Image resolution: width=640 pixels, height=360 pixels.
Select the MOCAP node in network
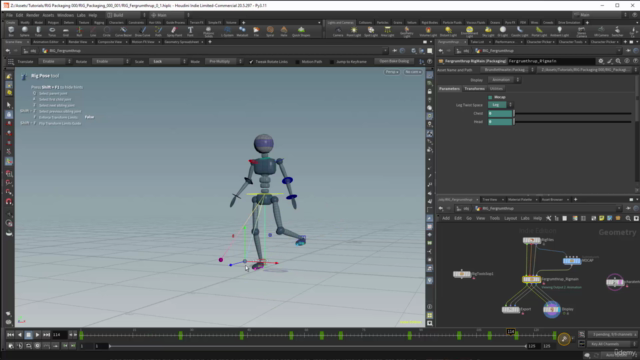coord(572,261)
